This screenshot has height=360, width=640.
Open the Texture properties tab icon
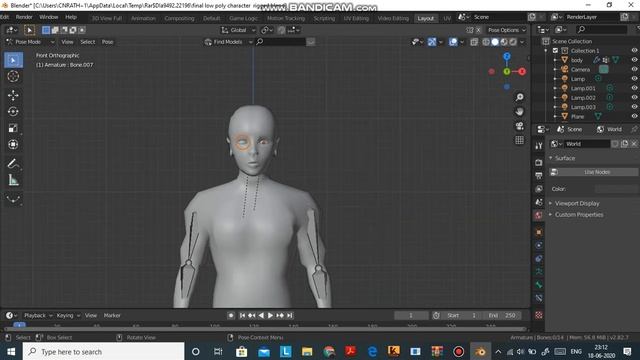[x=539, y=315]
